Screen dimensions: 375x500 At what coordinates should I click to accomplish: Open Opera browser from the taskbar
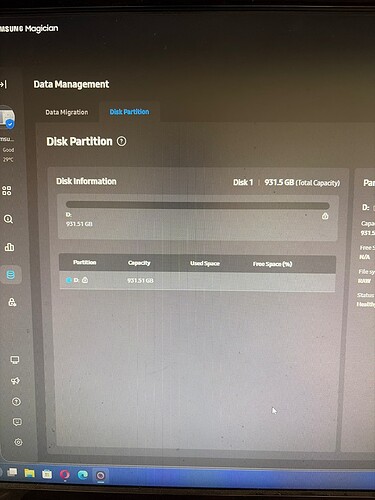(x=65, y=474)
